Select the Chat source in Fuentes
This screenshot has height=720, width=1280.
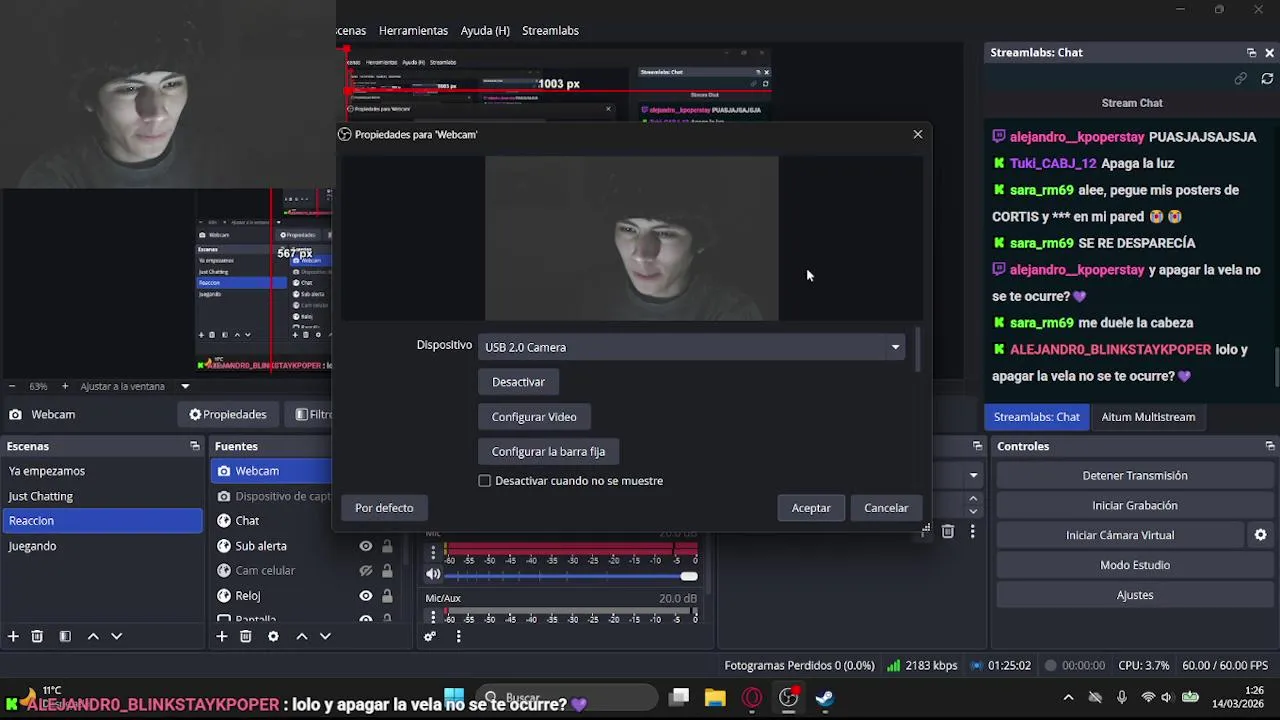pos(247,521)
